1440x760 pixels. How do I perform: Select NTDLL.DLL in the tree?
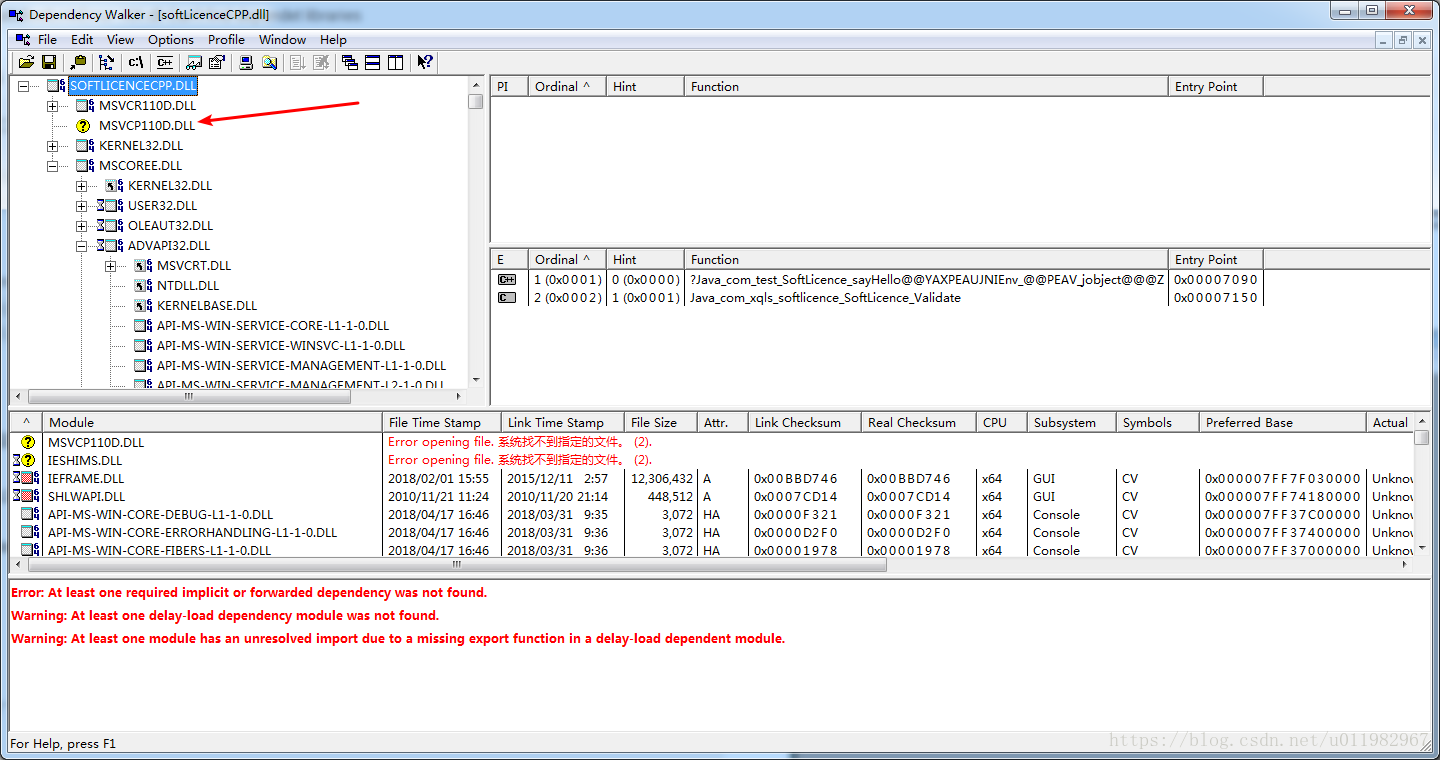pos(188,286)
